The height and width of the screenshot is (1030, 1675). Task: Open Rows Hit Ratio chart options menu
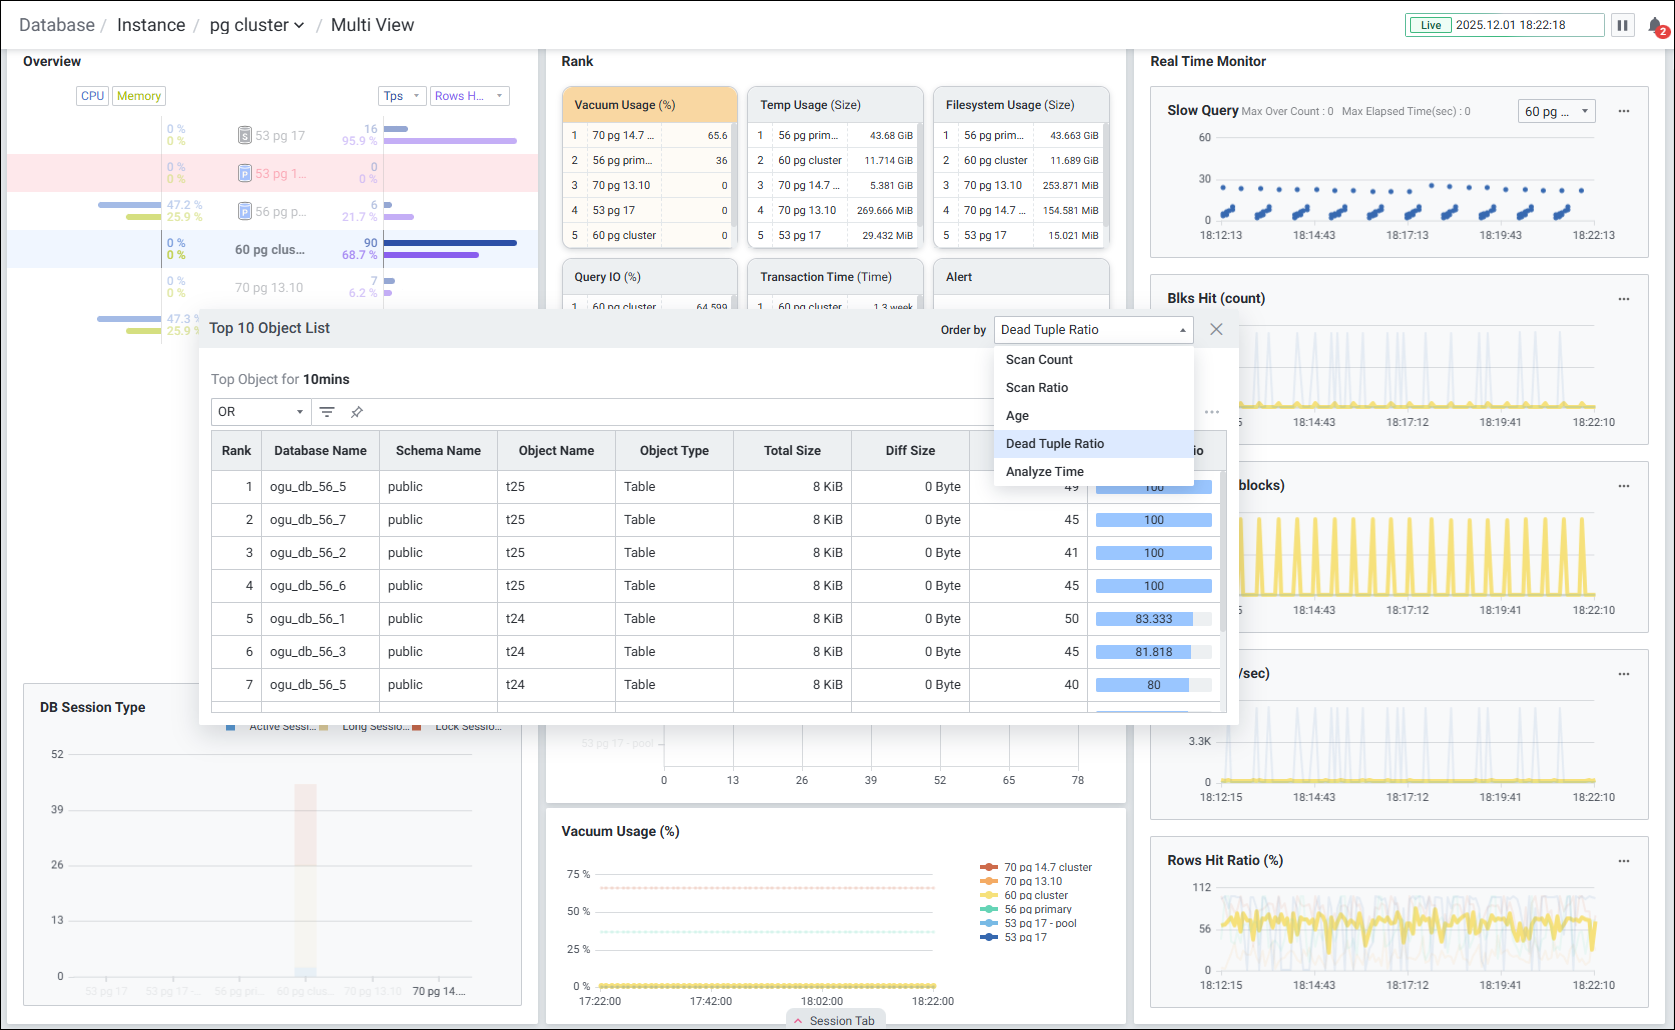coord(1624,861)
